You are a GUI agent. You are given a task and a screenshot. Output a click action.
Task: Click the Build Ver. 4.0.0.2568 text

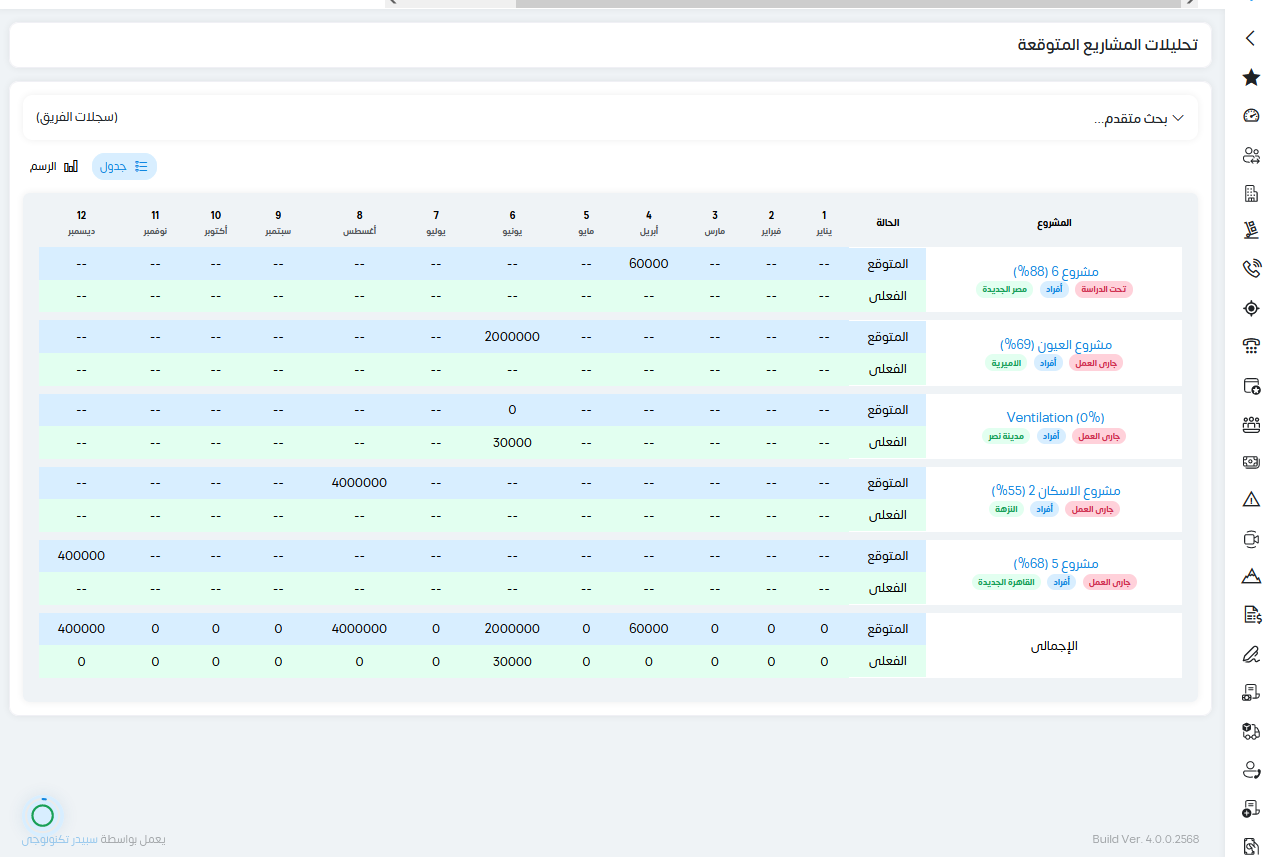1145,840
